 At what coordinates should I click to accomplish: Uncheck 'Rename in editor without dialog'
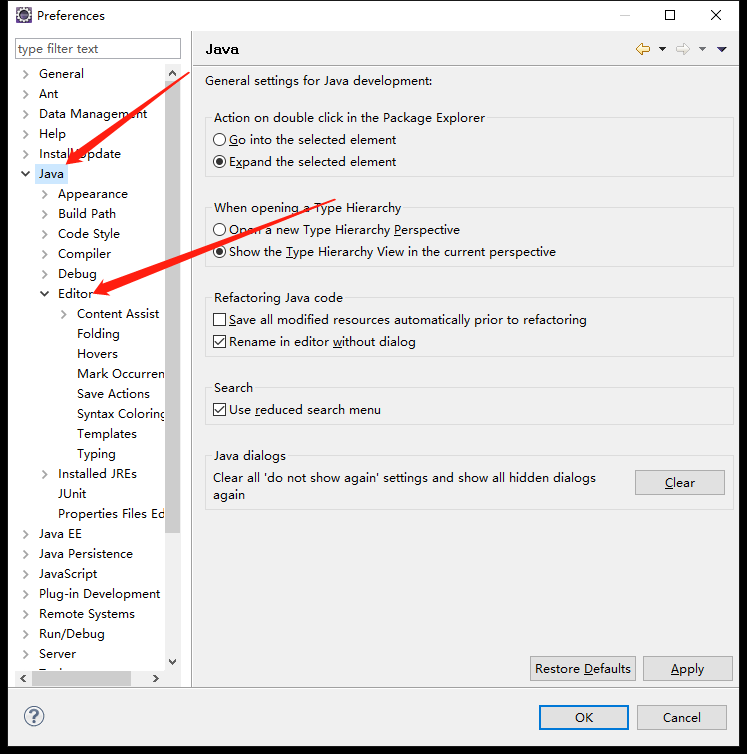(220, 342)
